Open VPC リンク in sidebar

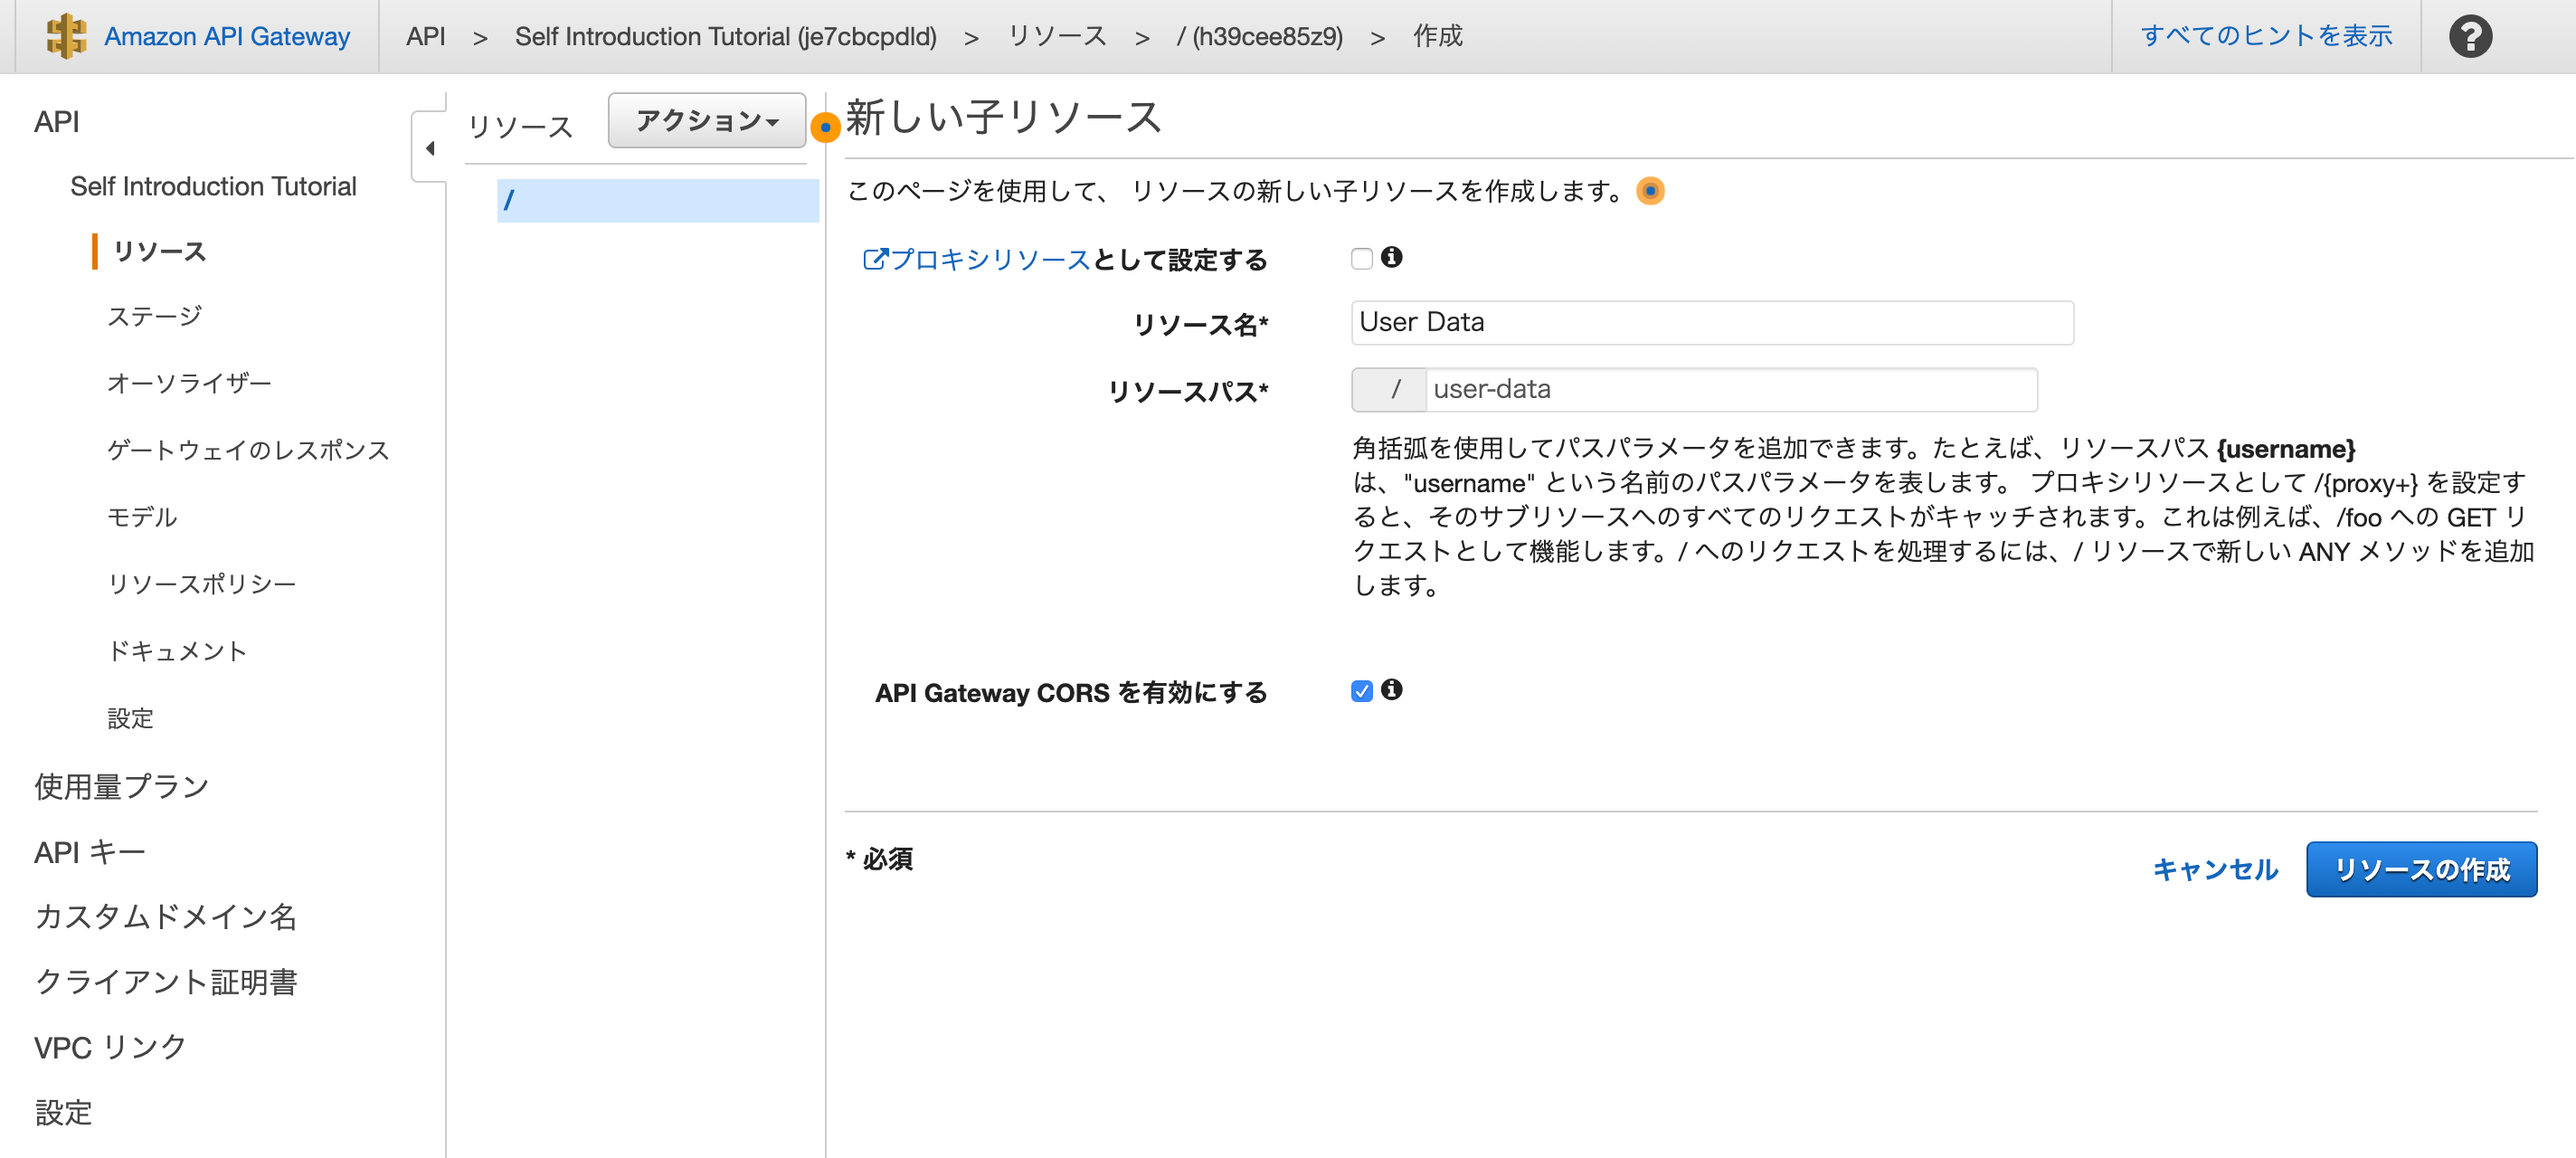point(110,1047)
